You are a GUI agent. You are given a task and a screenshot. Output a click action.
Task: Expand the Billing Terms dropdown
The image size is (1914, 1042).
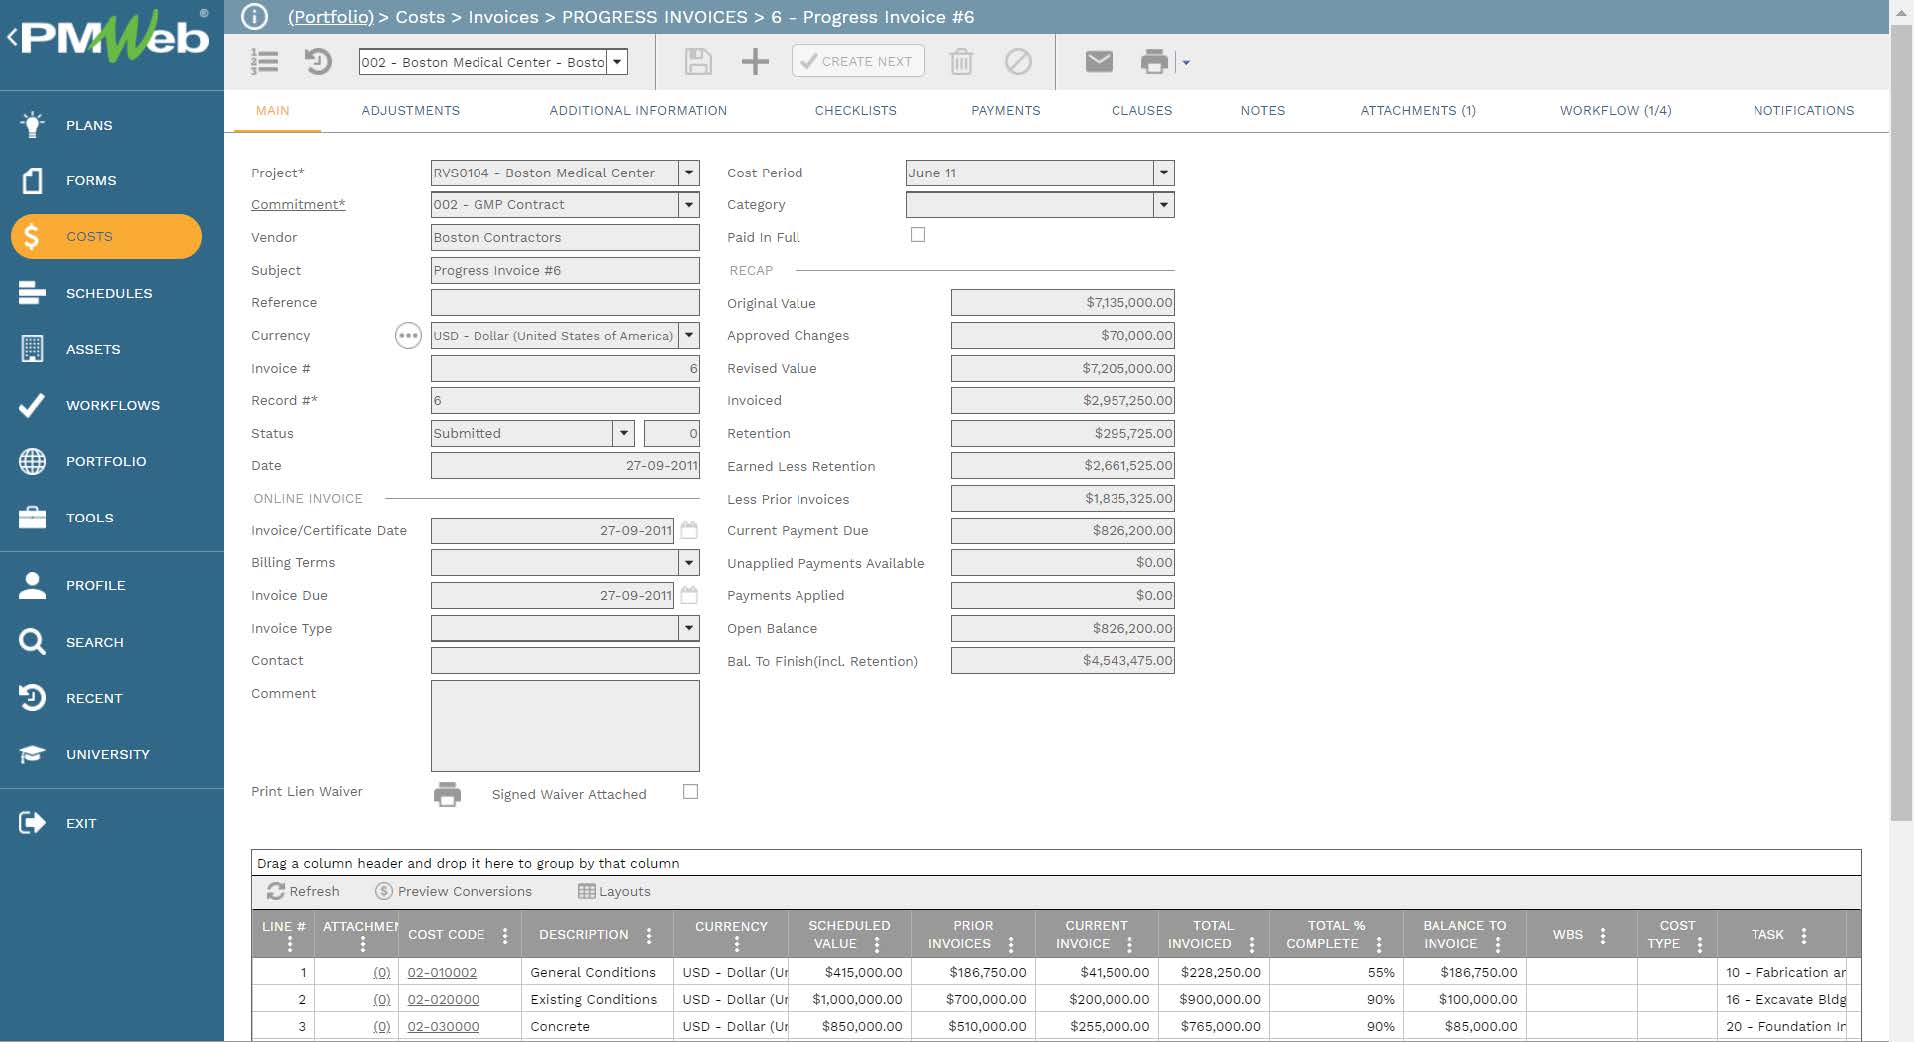tap(689, 563)
